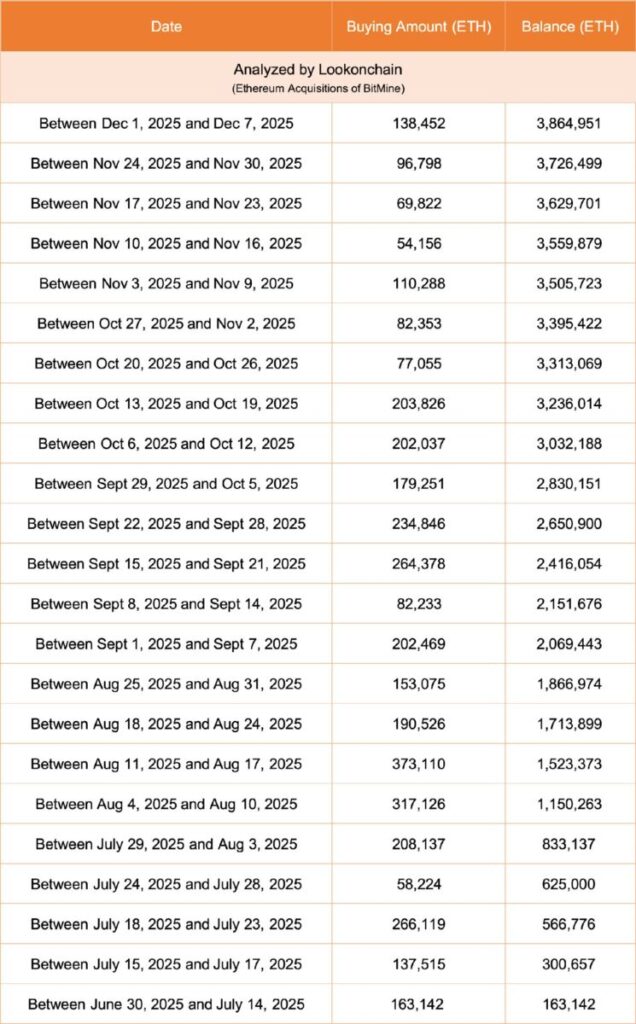The image size is (636, 1024).
Task: Click the Balance (ETH) column header
Action: point(569,26)
